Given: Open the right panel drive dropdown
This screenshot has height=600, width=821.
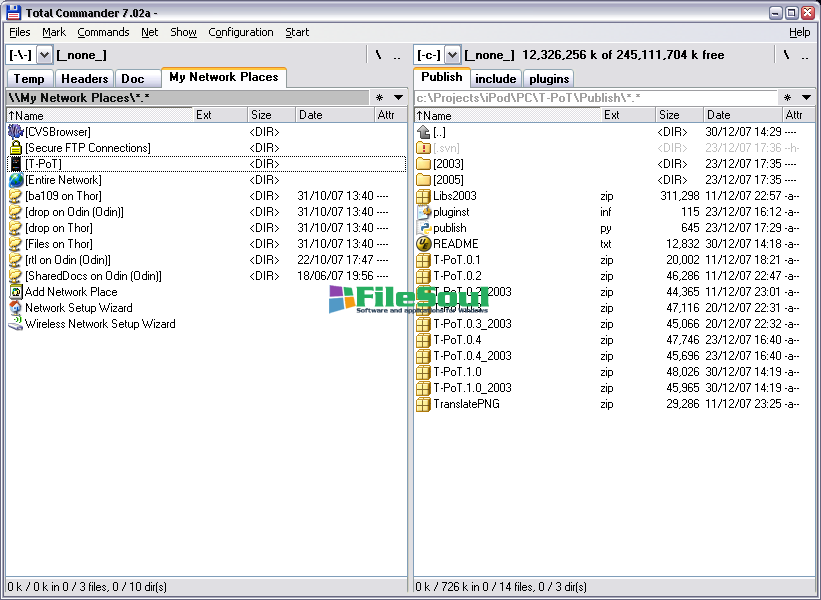Looking at the screenshot, I should 452,55.
